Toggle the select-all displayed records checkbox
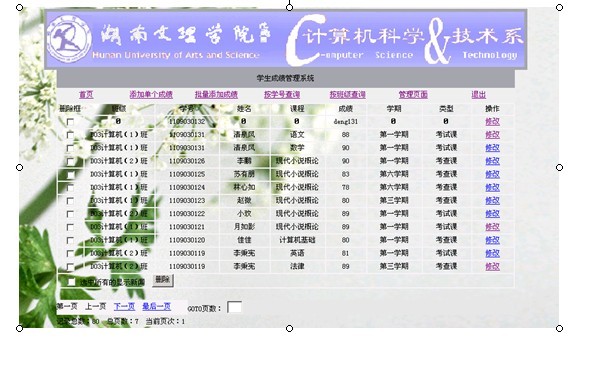Viewport: 599px width, 369px height. click(x=71, y=282)
